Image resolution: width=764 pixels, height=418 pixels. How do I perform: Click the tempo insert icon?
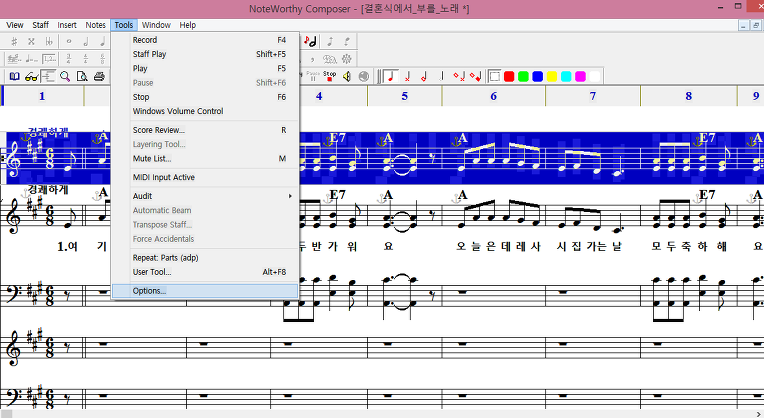(x=32, y=59)
